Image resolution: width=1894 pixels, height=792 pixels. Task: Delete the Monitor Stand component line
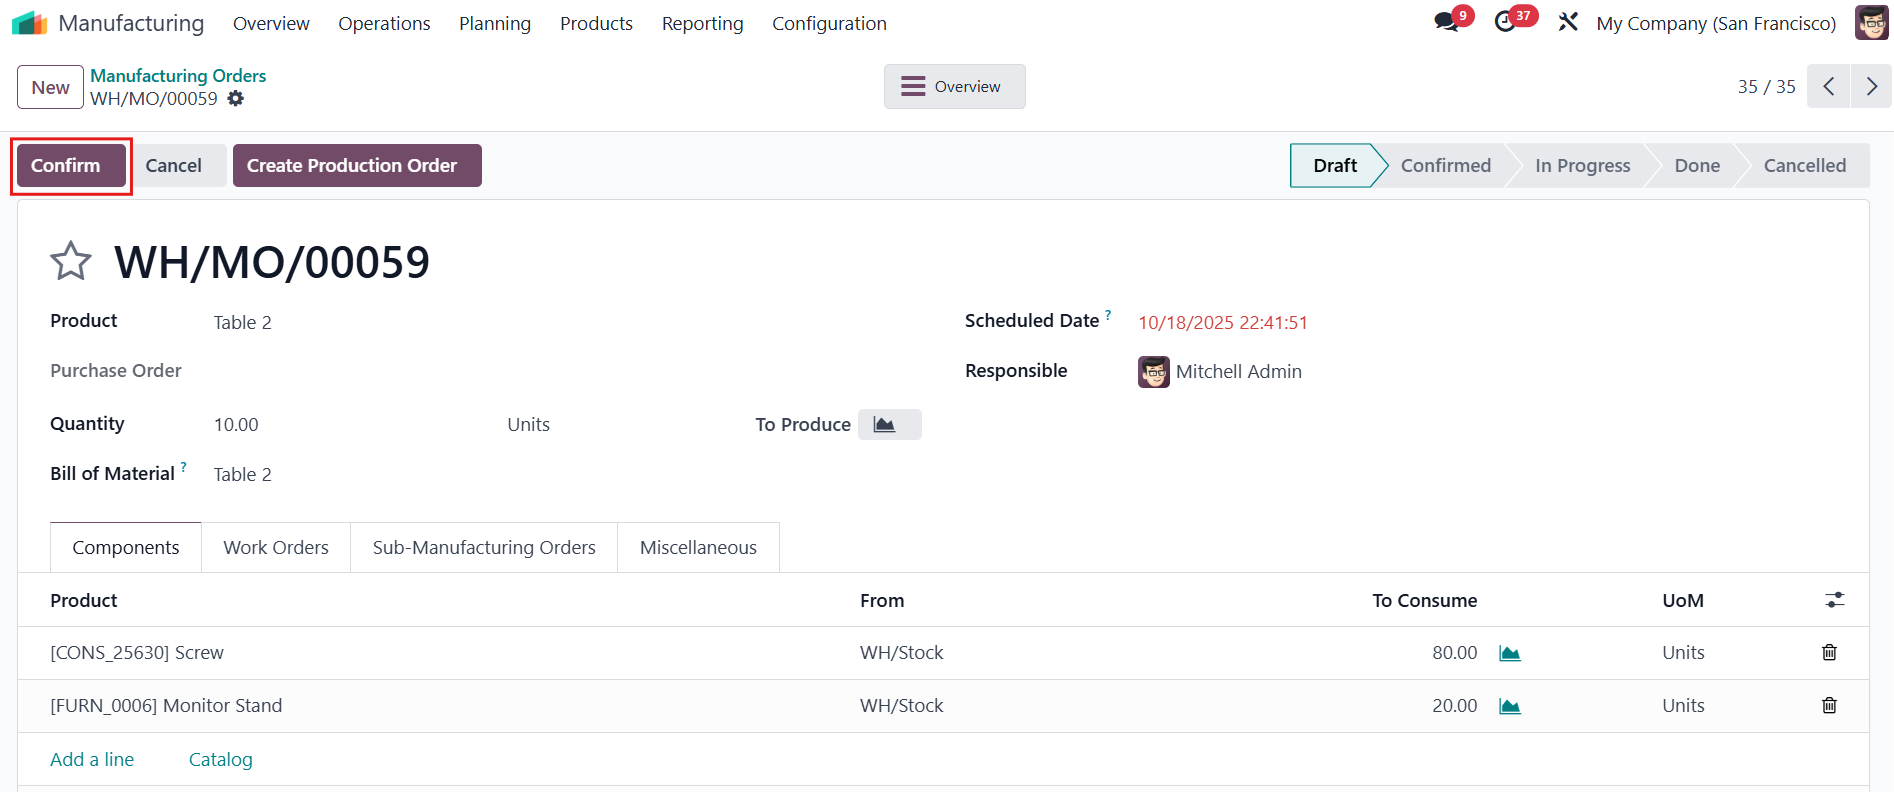[x=1829, y=706]
